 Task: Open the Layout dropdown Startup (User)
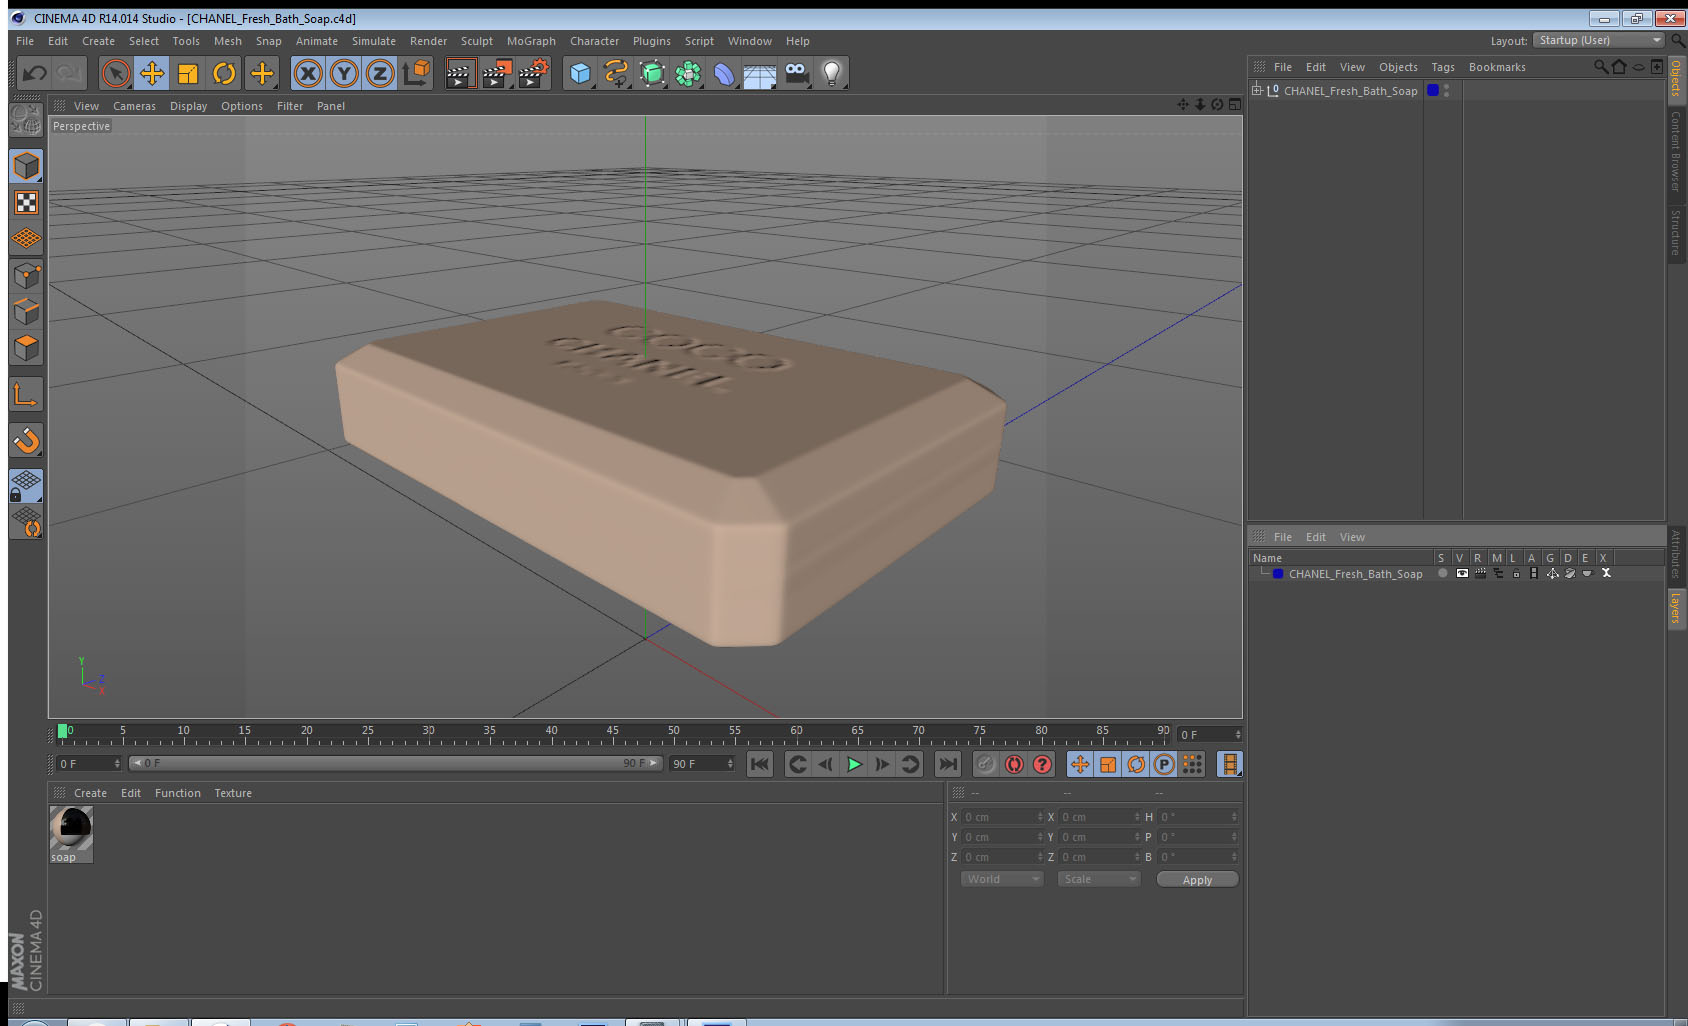click(x=1599, y=40)
